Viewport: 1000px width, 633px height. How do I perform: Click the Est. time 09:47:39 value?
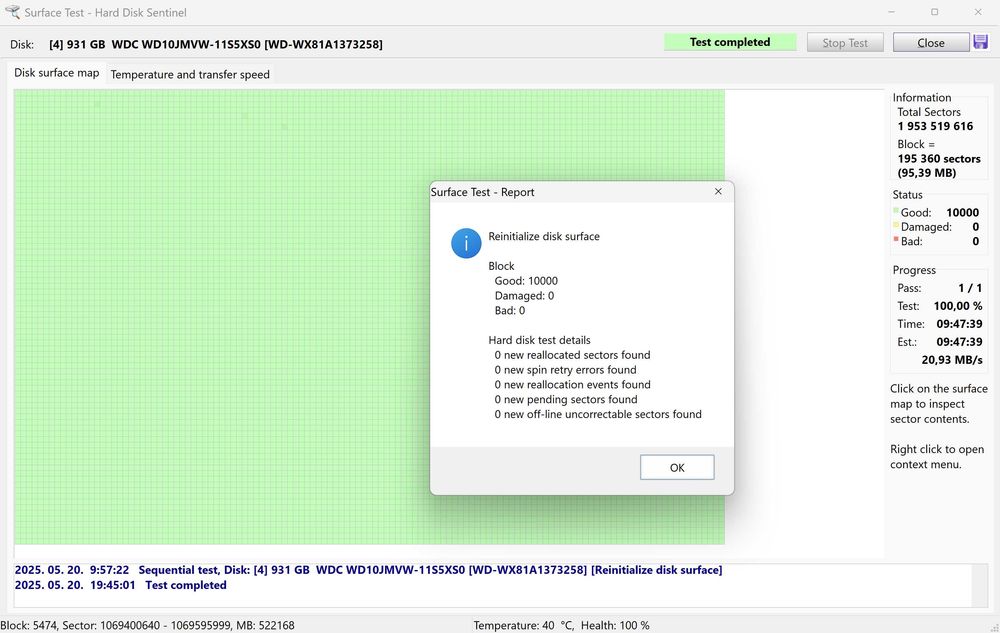[959, 342]
